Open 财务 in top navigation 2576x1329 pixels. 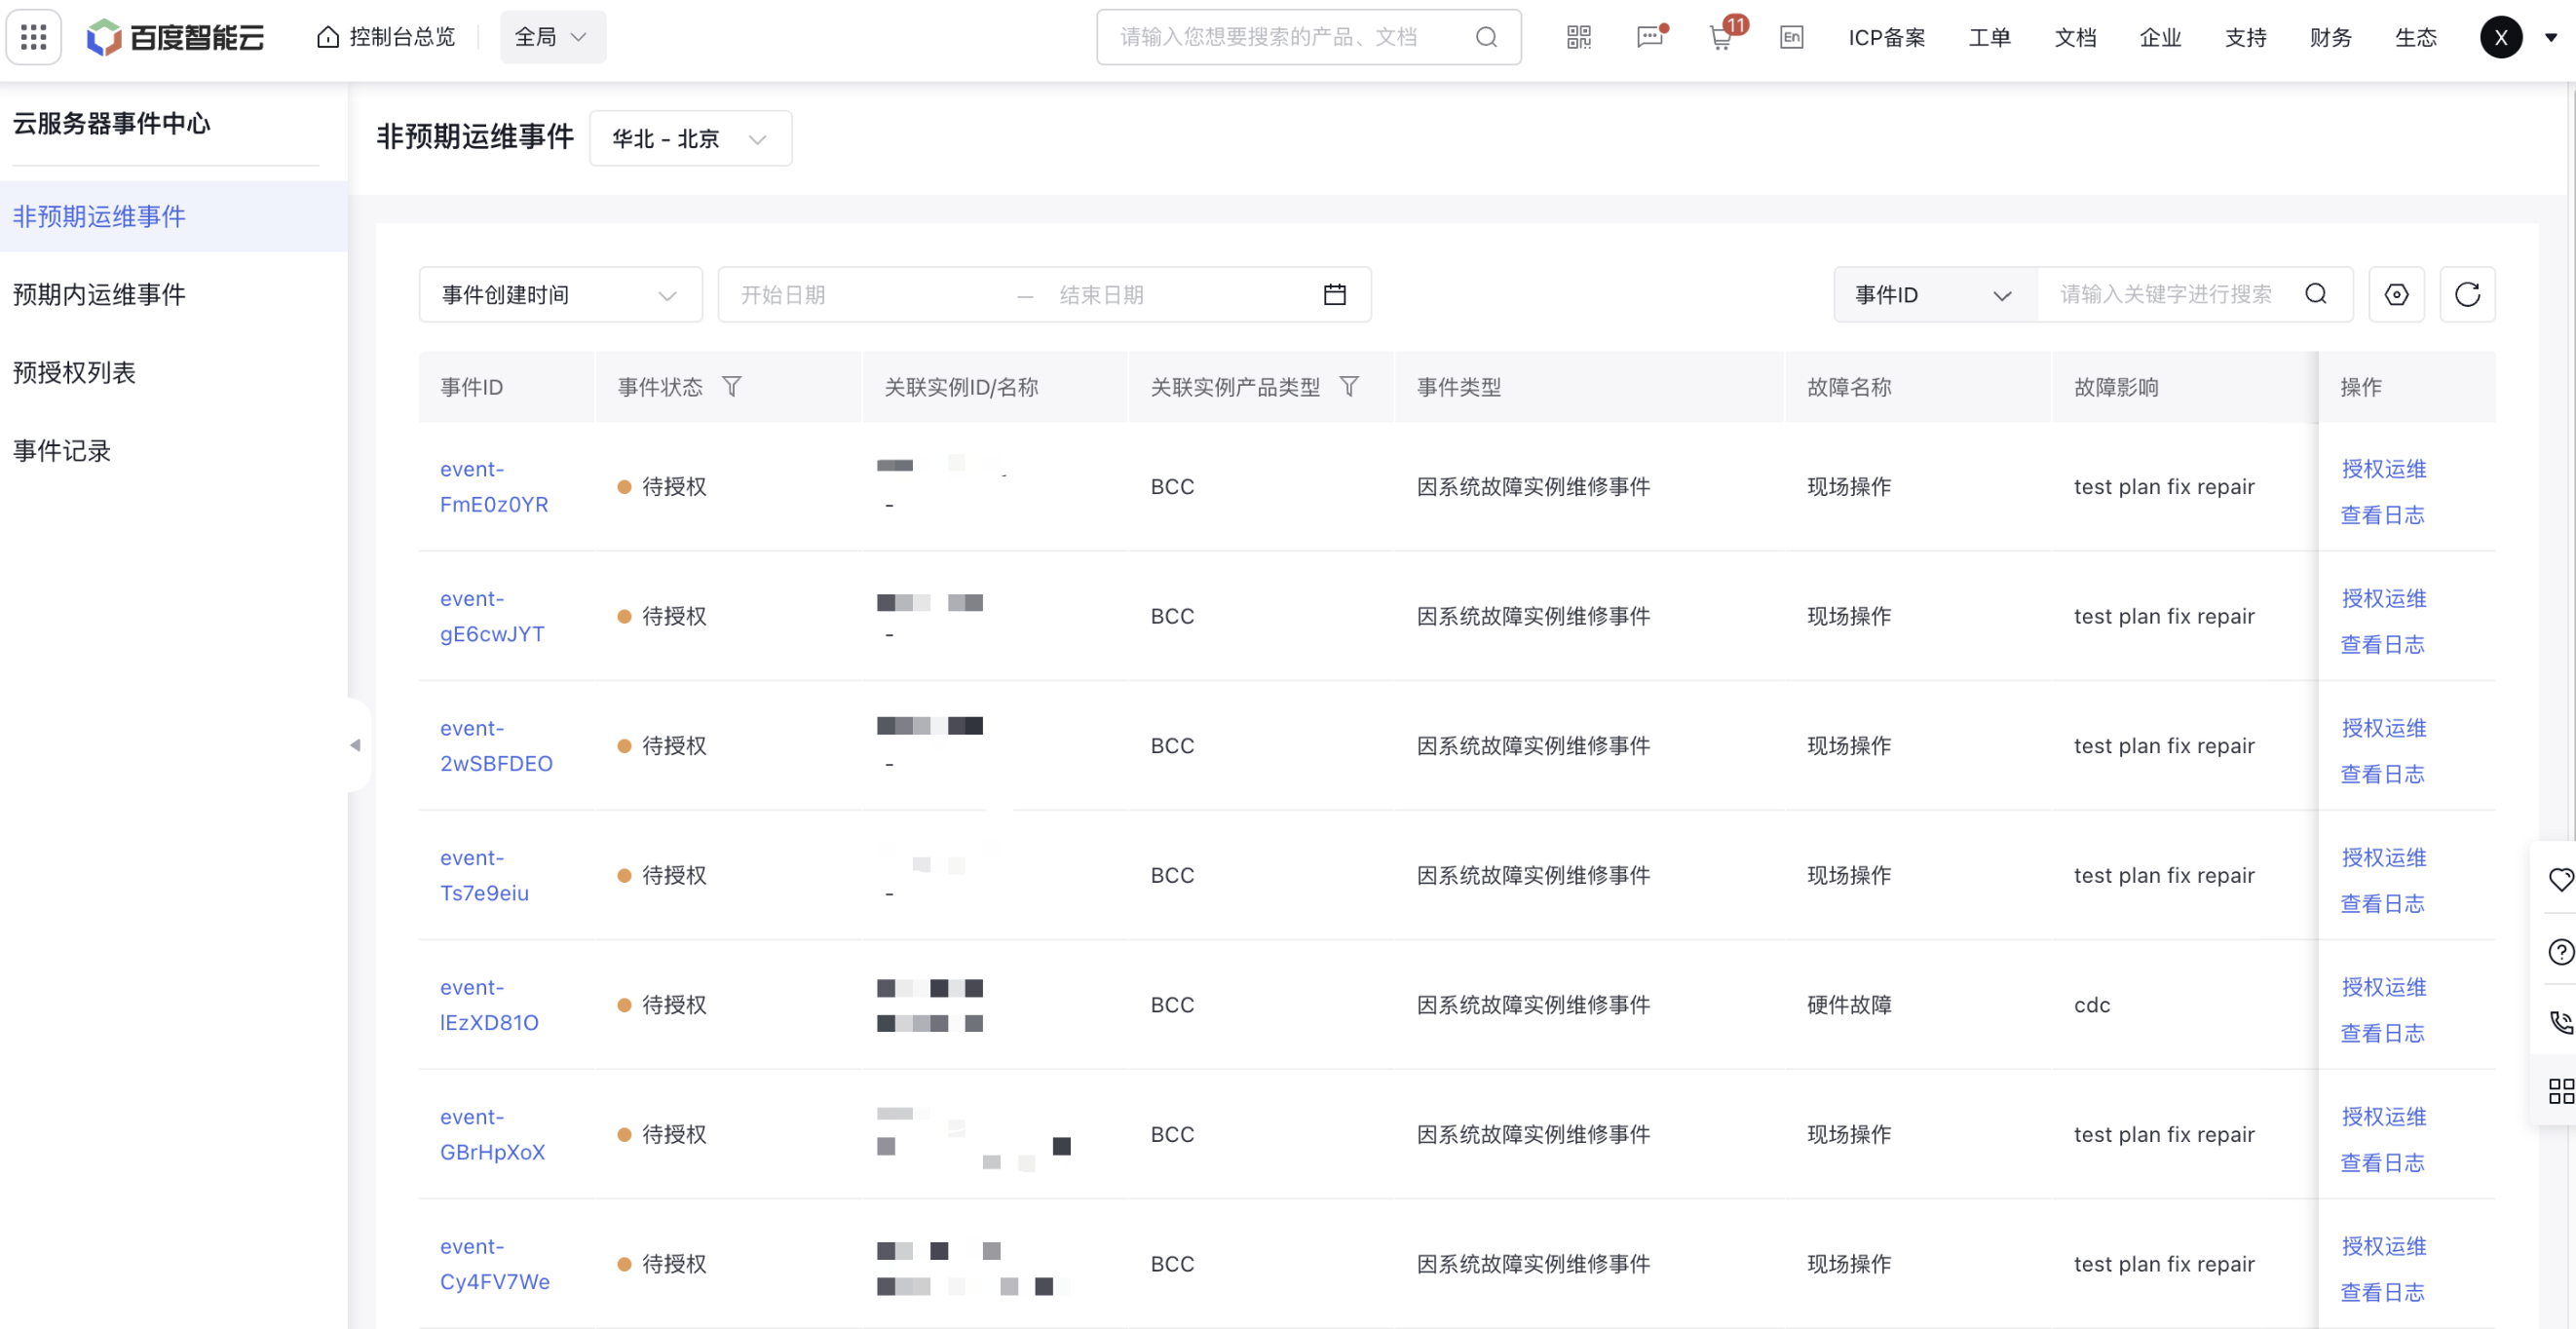(2330, 37)
